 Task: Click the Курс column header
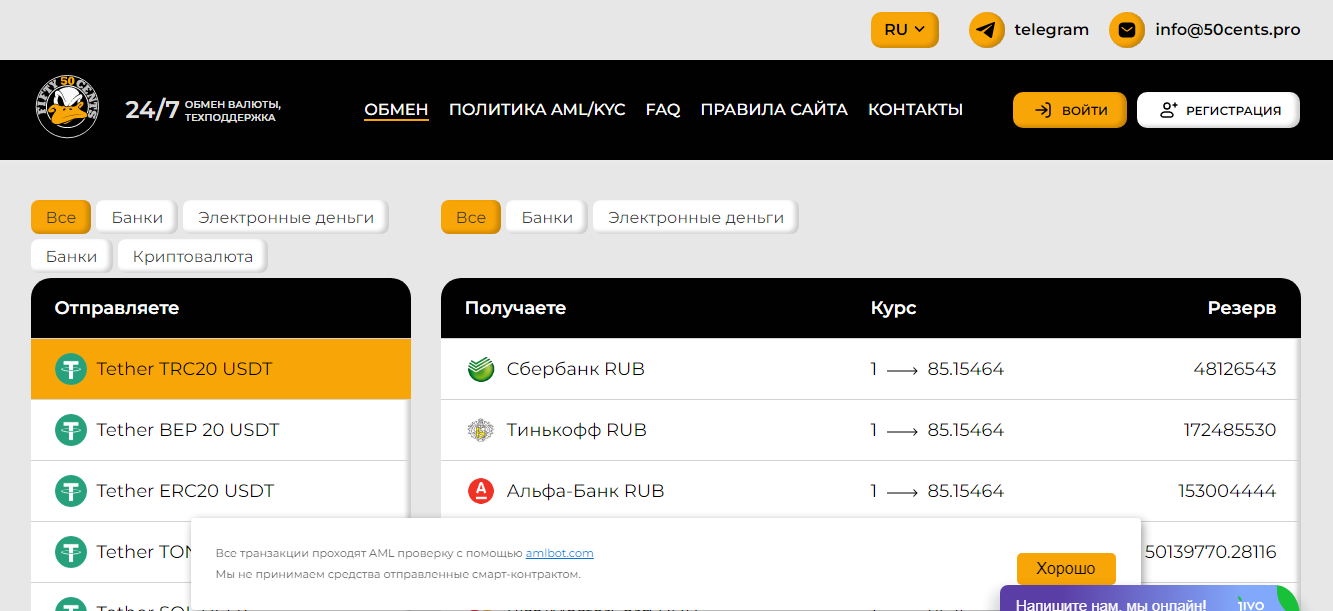point(893,308)
